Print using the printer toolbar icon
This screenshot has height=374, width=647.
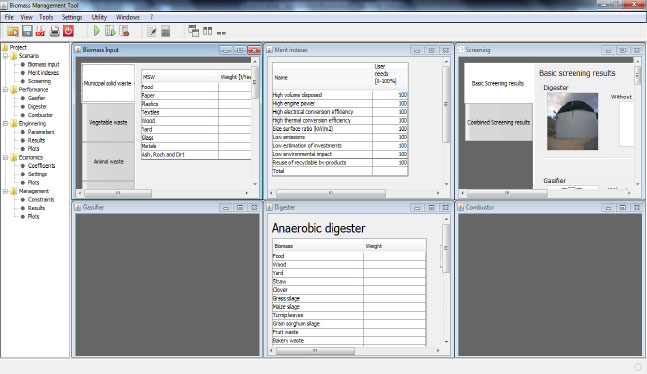click(x=54, y=31)
